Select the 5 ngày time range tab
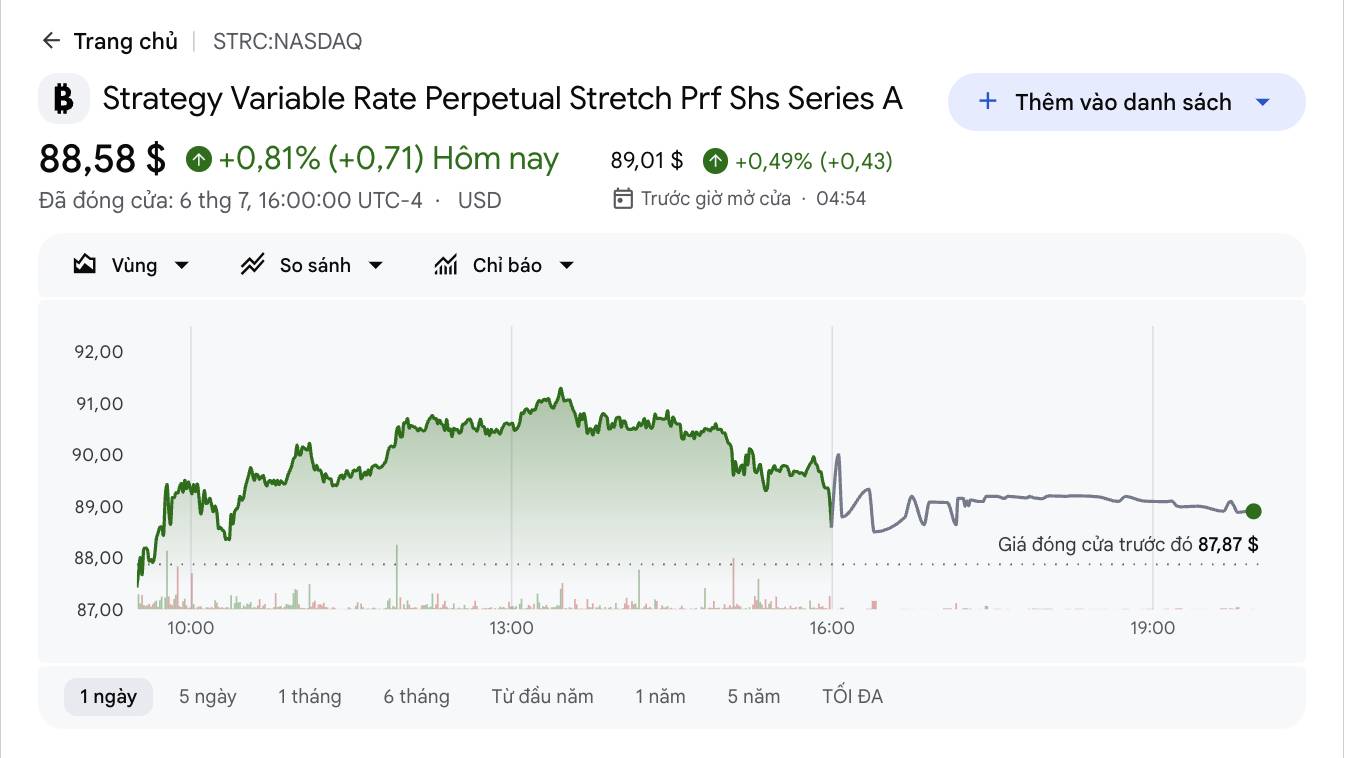This screenshot has height=758, width=1348. tap(208, 696)
